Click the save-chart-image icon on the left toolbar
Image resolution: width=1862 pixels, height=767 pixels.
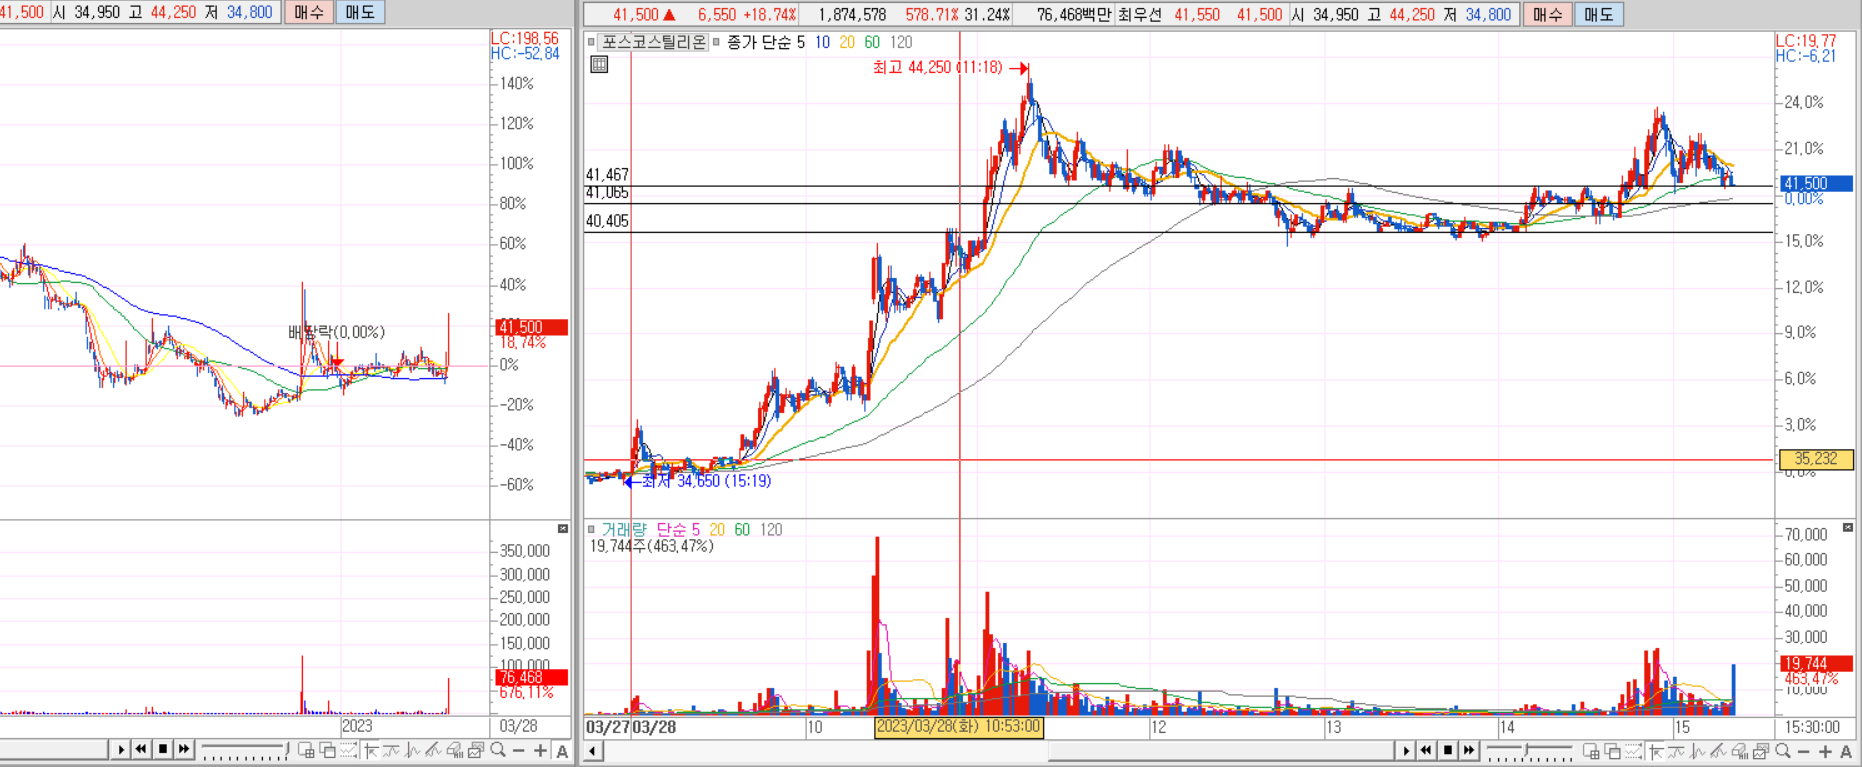pyautogui.click(x=476, y=750)
